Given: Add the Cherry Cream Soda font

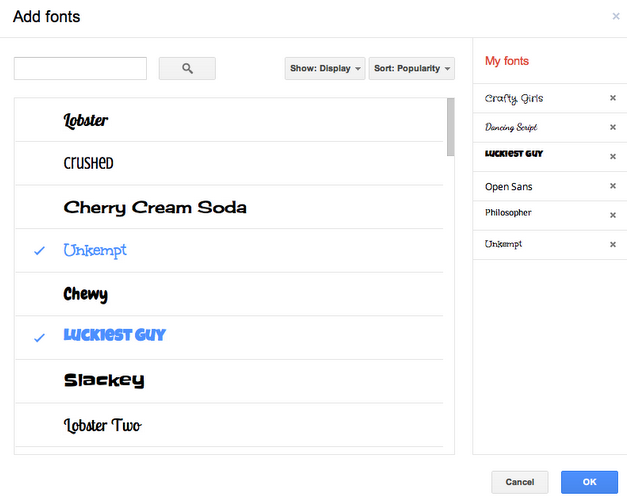Looking at the screenshot, I should (155, 208).
